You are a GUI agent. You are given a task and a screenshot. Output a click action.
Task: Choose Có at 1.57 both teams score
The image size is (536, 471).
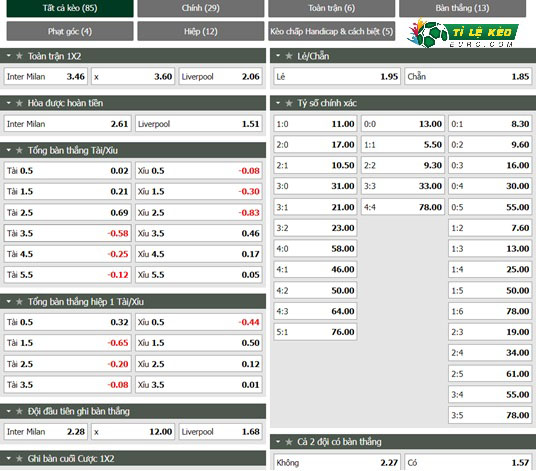468,462
